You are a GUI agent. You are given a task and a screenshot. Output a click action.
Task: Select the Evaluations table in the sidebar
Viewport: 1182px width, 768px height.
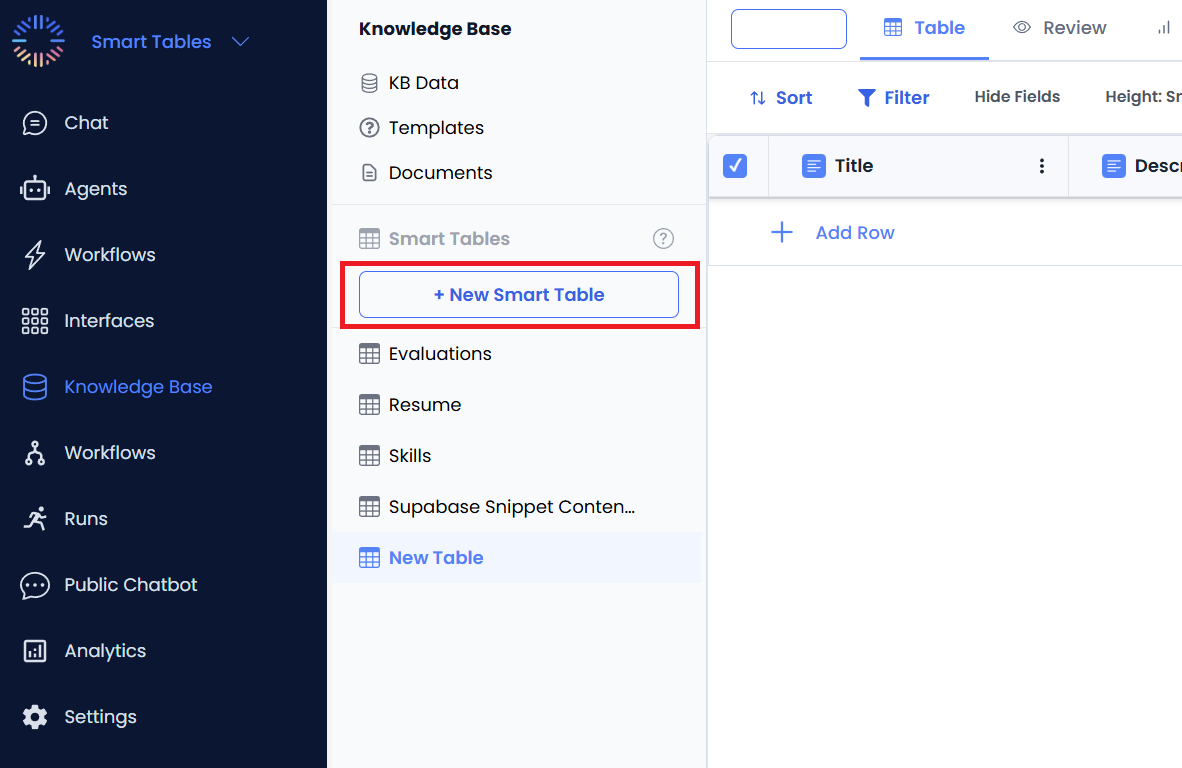439,353
